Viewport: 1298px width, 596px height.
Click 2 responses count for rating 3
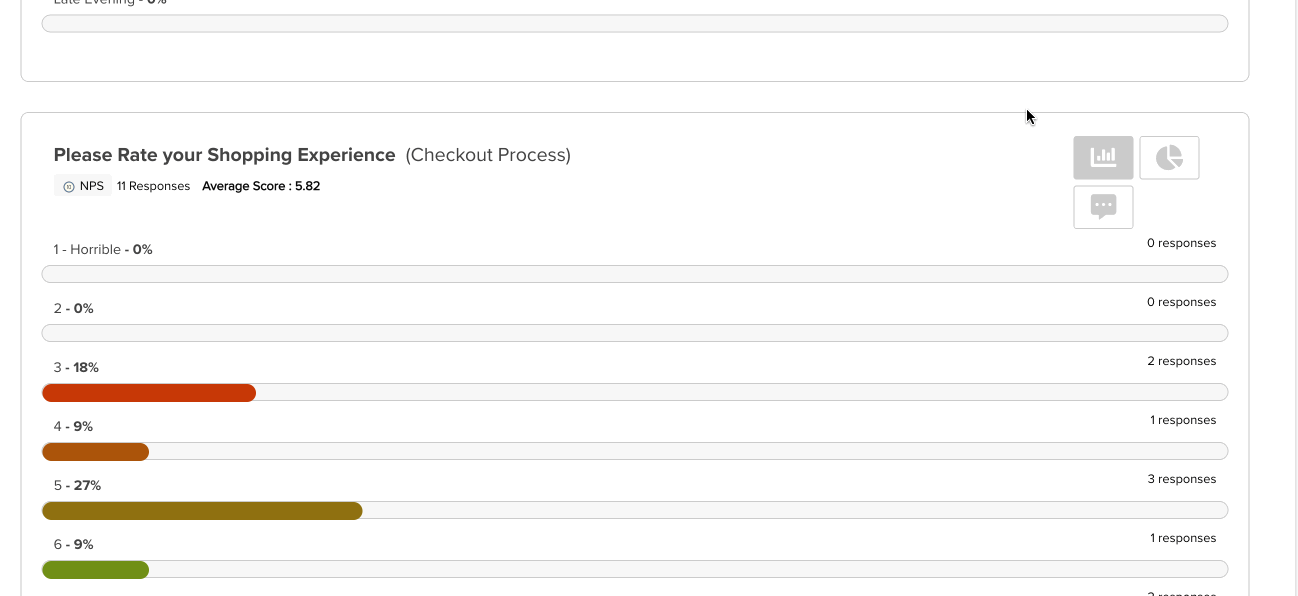point(1181,361)
